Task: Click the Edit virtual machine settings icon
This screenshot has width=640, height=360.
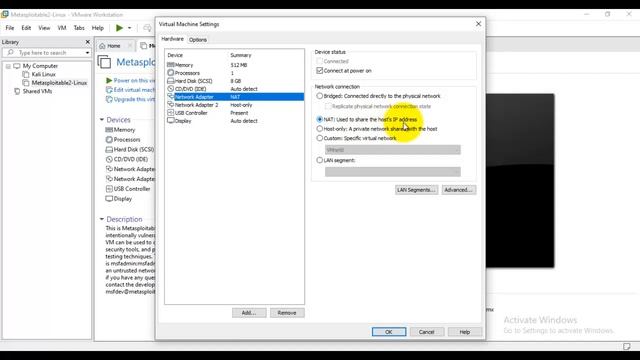Action: point(109,90)
